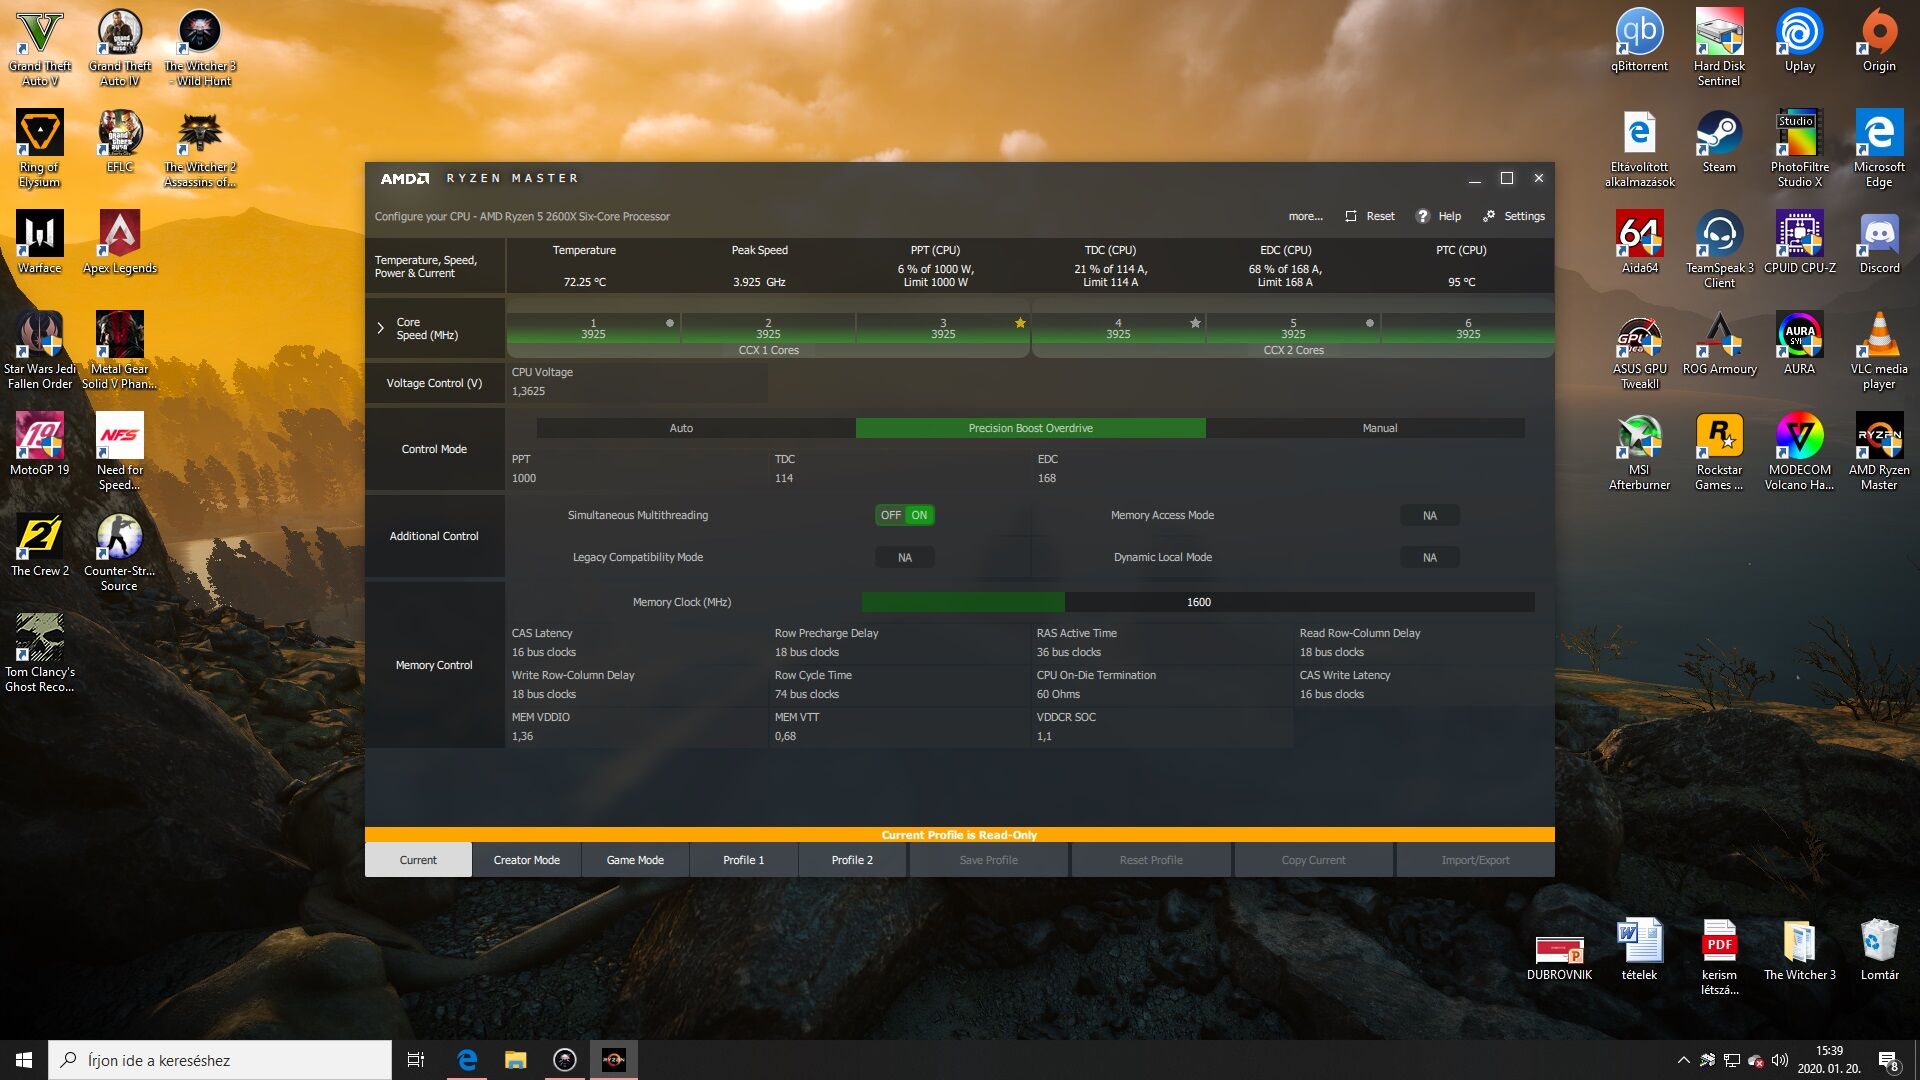Turn Simultaneous Multithreading OFF

tap(890, 515)
